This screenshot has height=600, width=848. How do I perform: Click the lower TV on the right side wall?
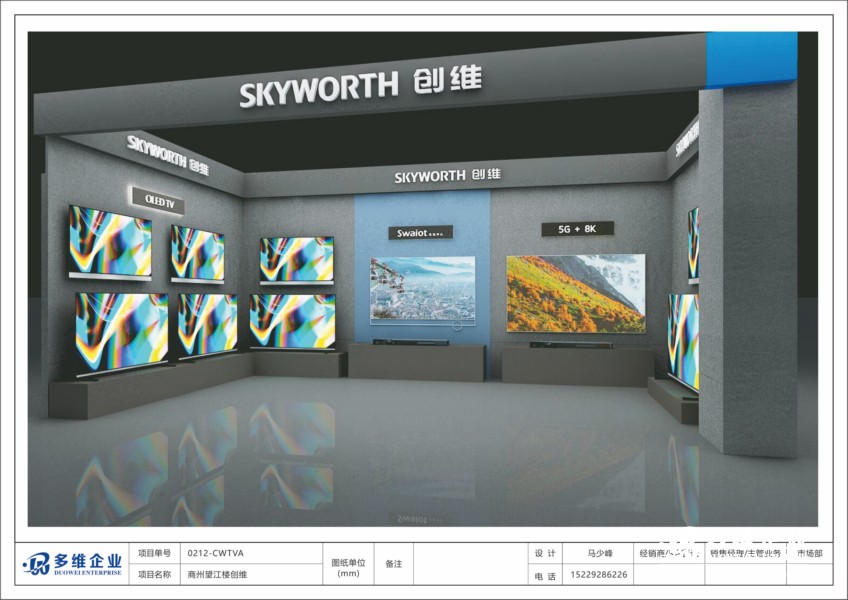click(x=683, y=342)
